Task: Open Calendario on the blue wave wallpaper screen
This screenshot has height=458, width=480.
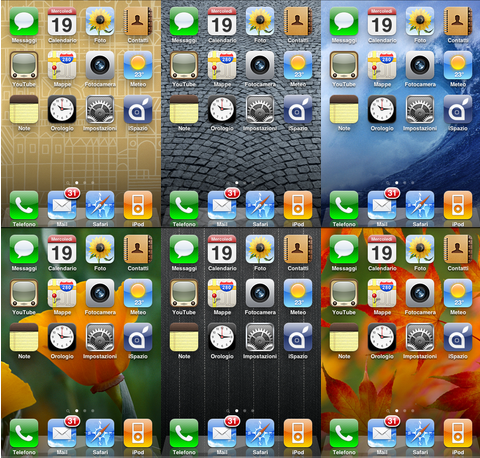Action: (382, 21)
